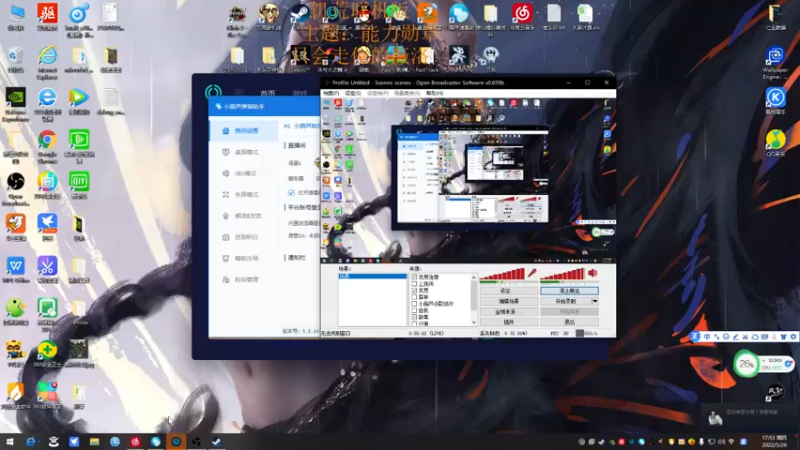
Task: Open Internet Explorer desktop icon
Action: pyautogui.click(x=47, y=62)
